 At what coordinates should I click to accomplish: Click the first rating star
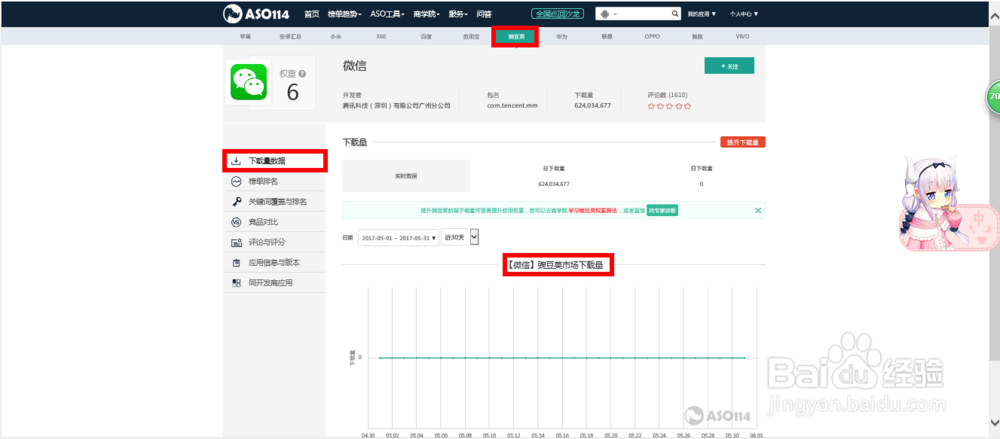click(651, 106)
